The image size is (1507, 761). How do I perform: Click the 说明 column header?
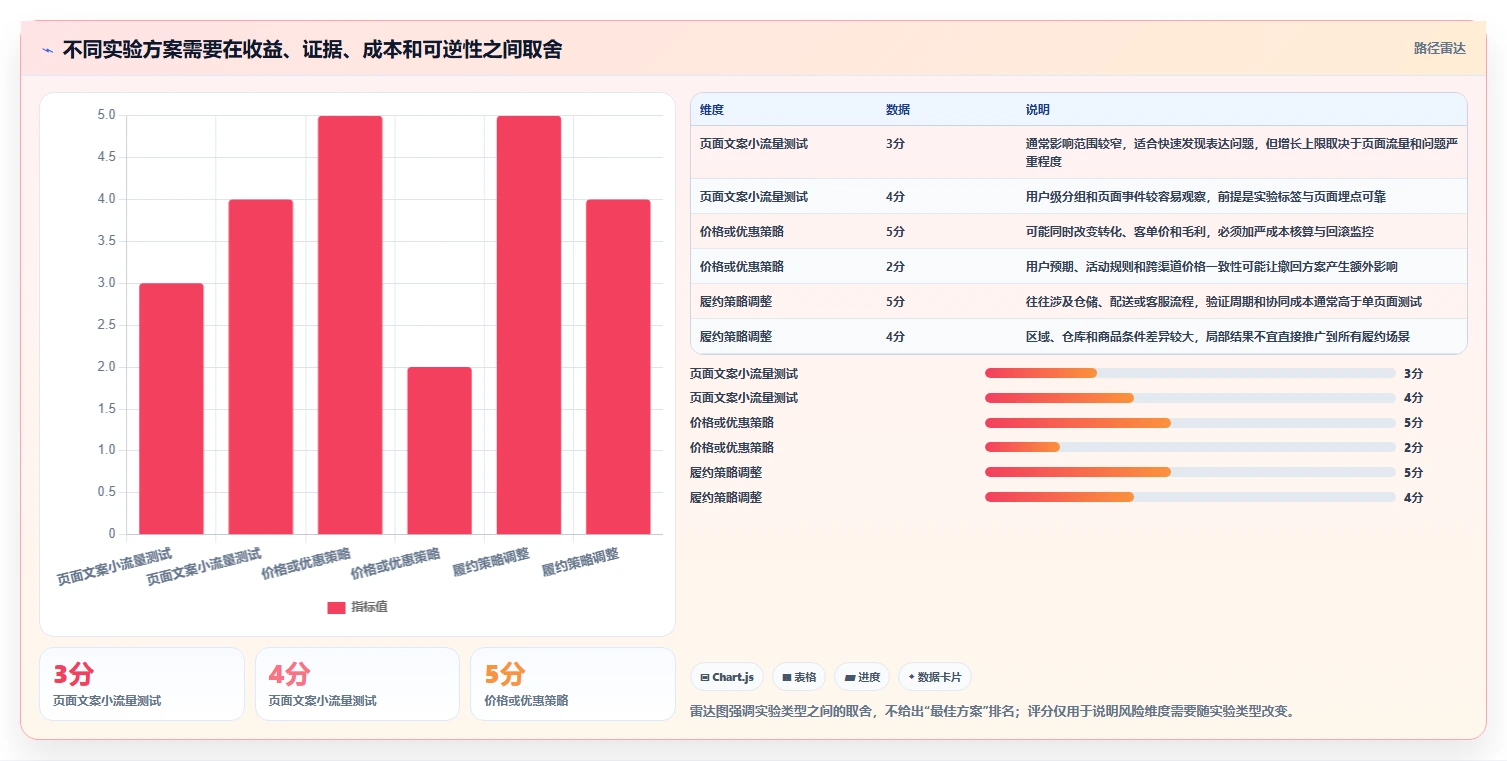(1038, 109)
